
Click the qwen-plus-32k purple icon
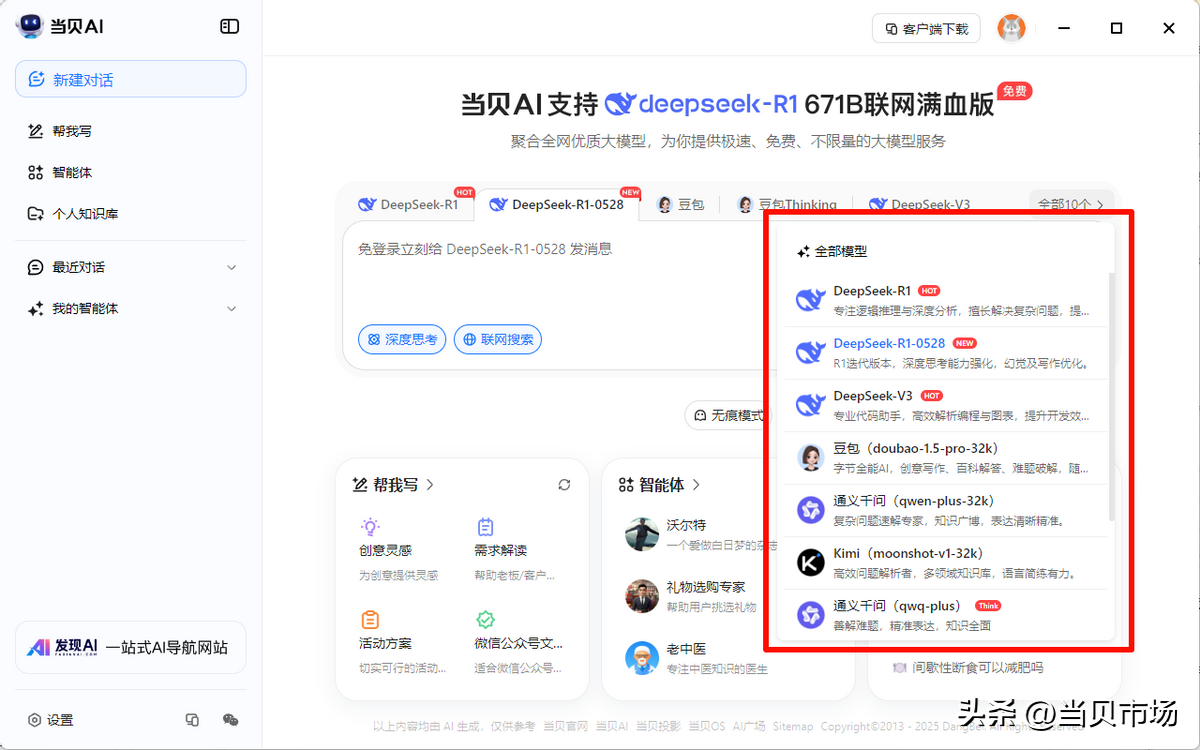tap(810, 510)
